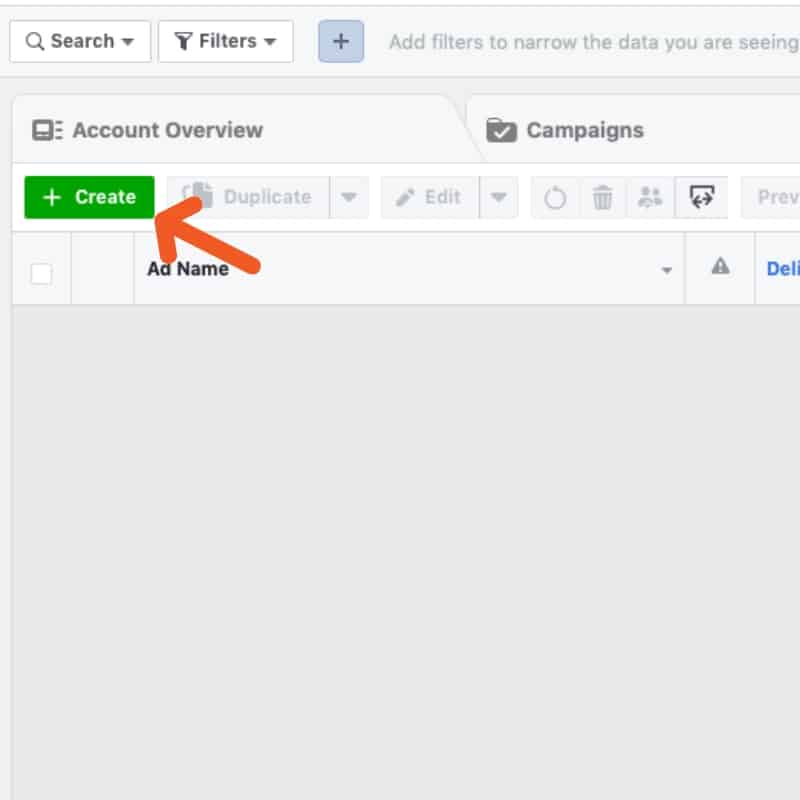This screenshot has height=800, width=800.
Task: Click the trash delete icon
Action: point(602,197)
